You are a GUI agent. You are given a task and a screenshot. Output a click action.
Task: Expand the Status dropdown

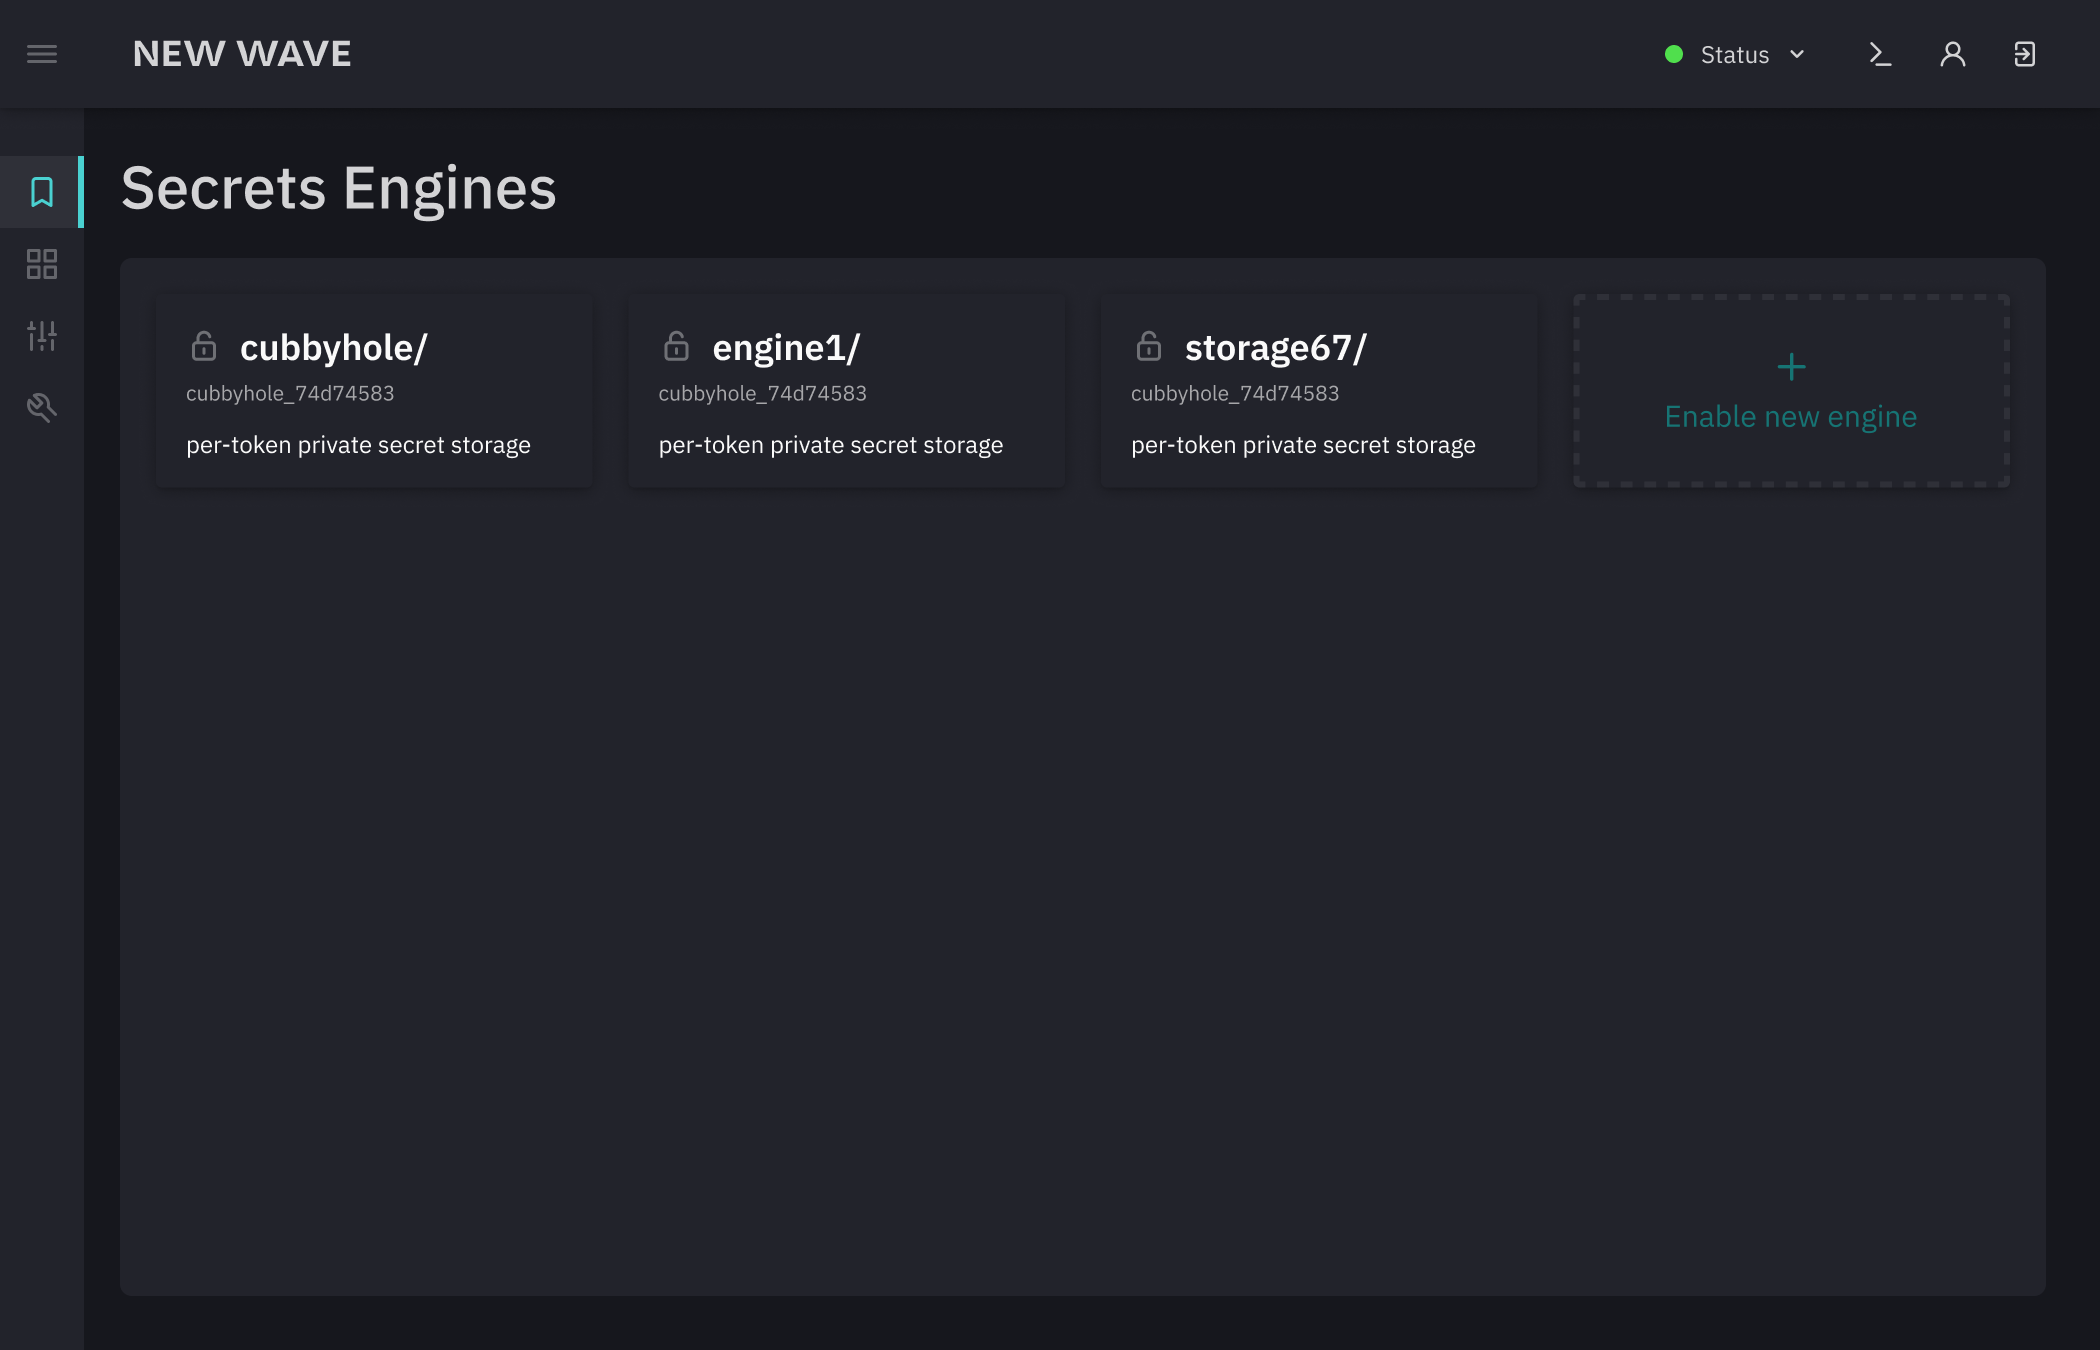[1735, 55]
